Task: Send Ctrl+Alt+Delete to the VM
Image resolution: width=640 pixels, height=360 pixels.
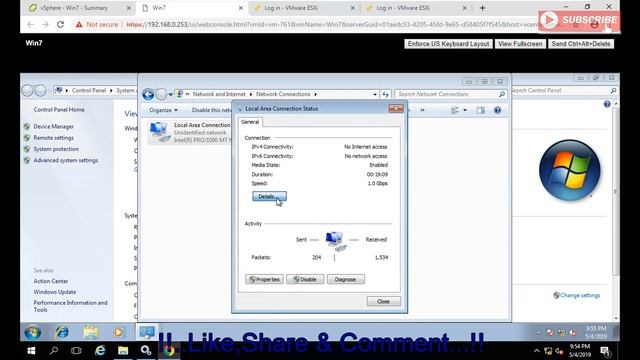Action: pyautogui.click(x=581, y=44)
